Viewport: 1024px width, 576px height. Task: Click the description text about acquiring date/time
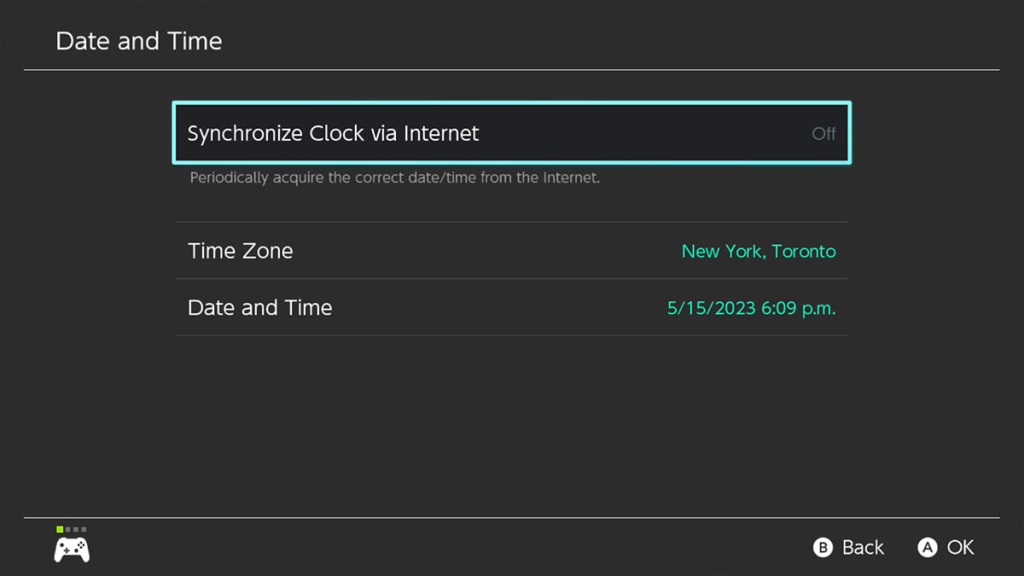pos(394,179)
